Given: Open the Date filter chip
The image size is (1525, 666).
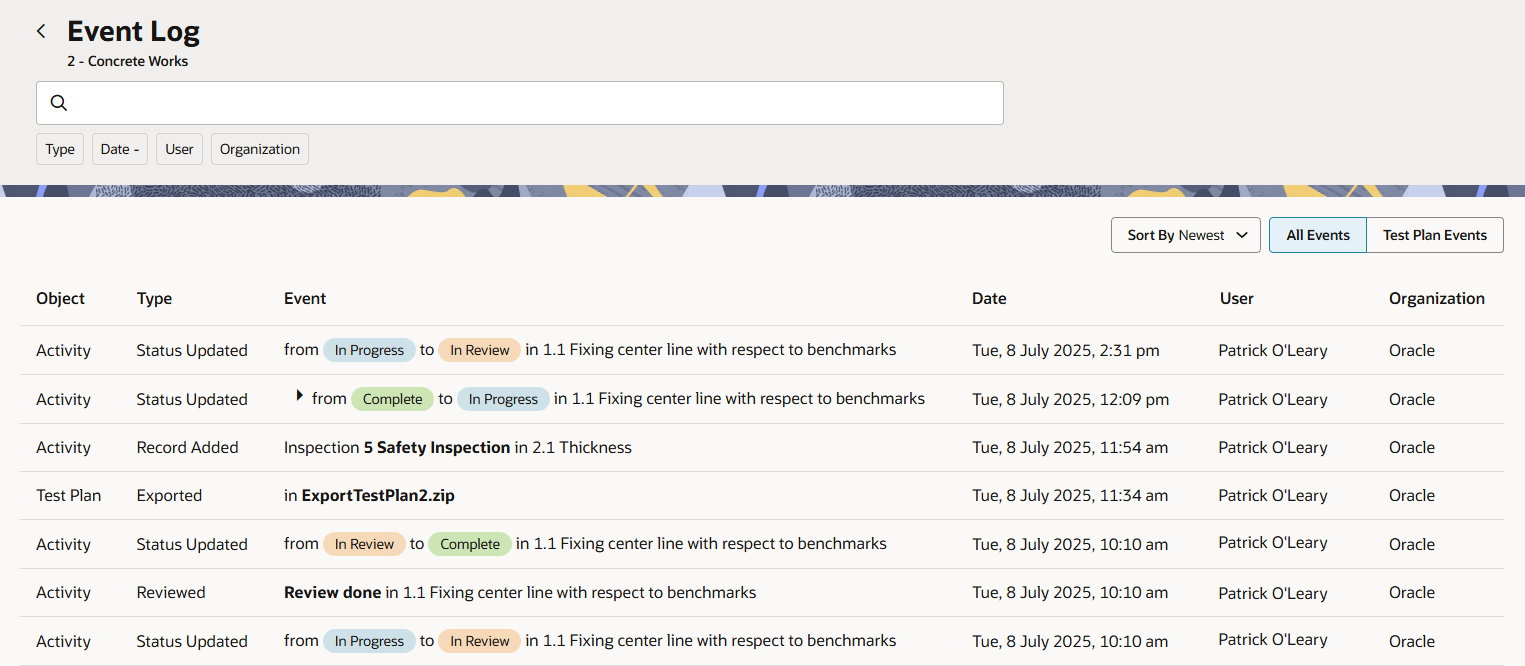Looking at the screenshot, I should [120, 149].
